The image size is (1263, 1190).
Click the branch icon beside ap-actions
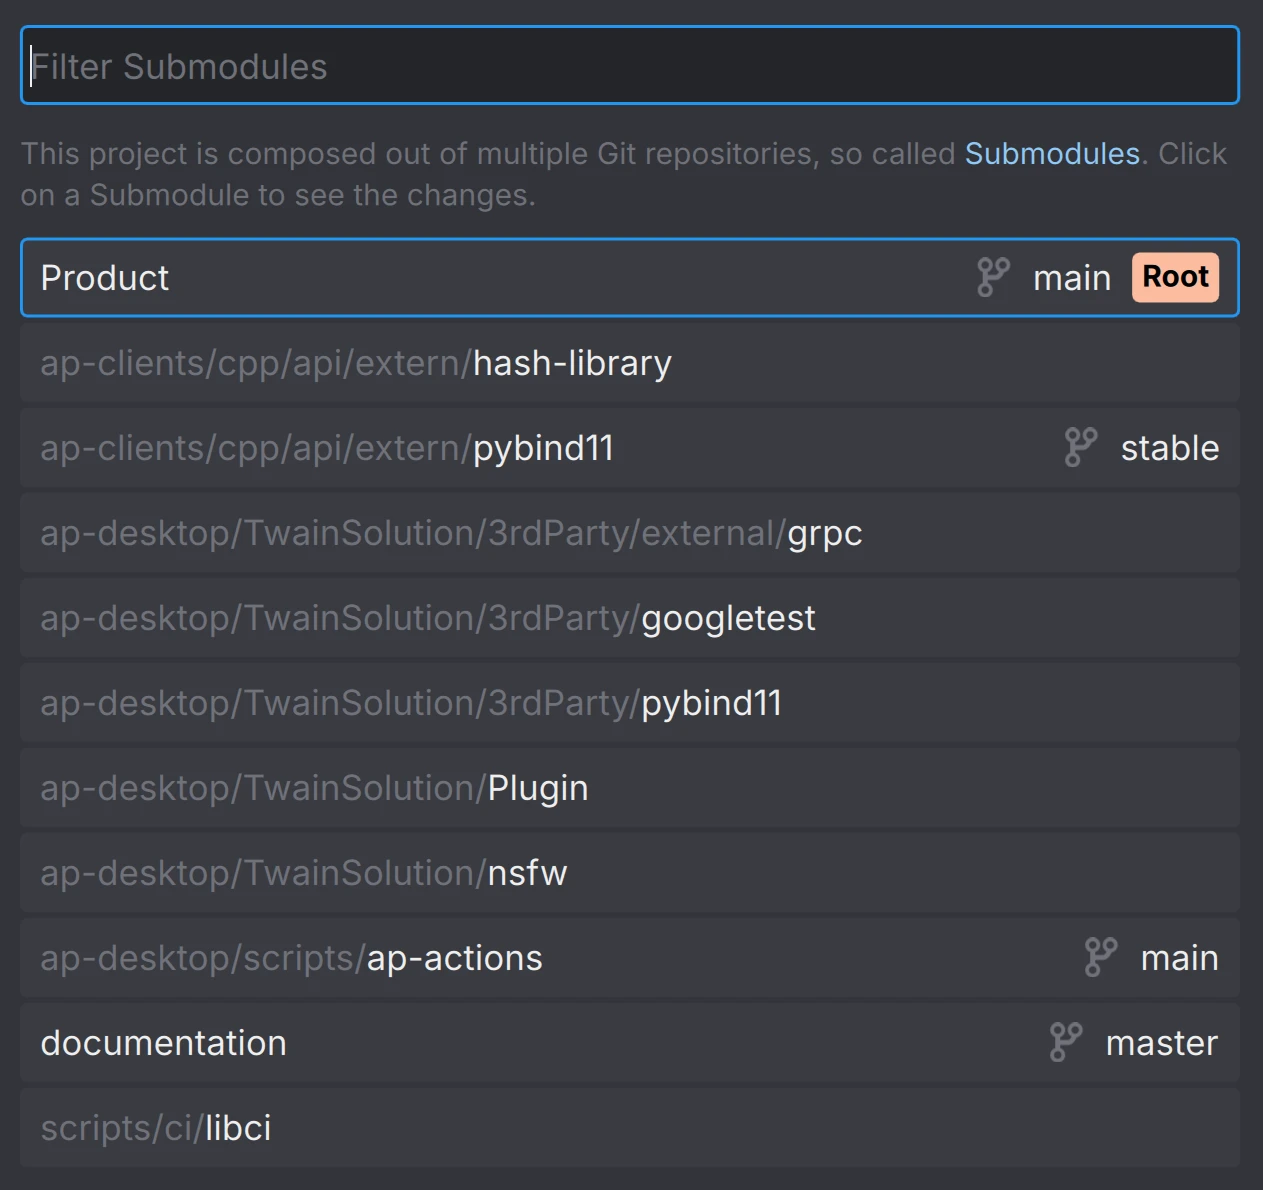(x=1100, y=957)
